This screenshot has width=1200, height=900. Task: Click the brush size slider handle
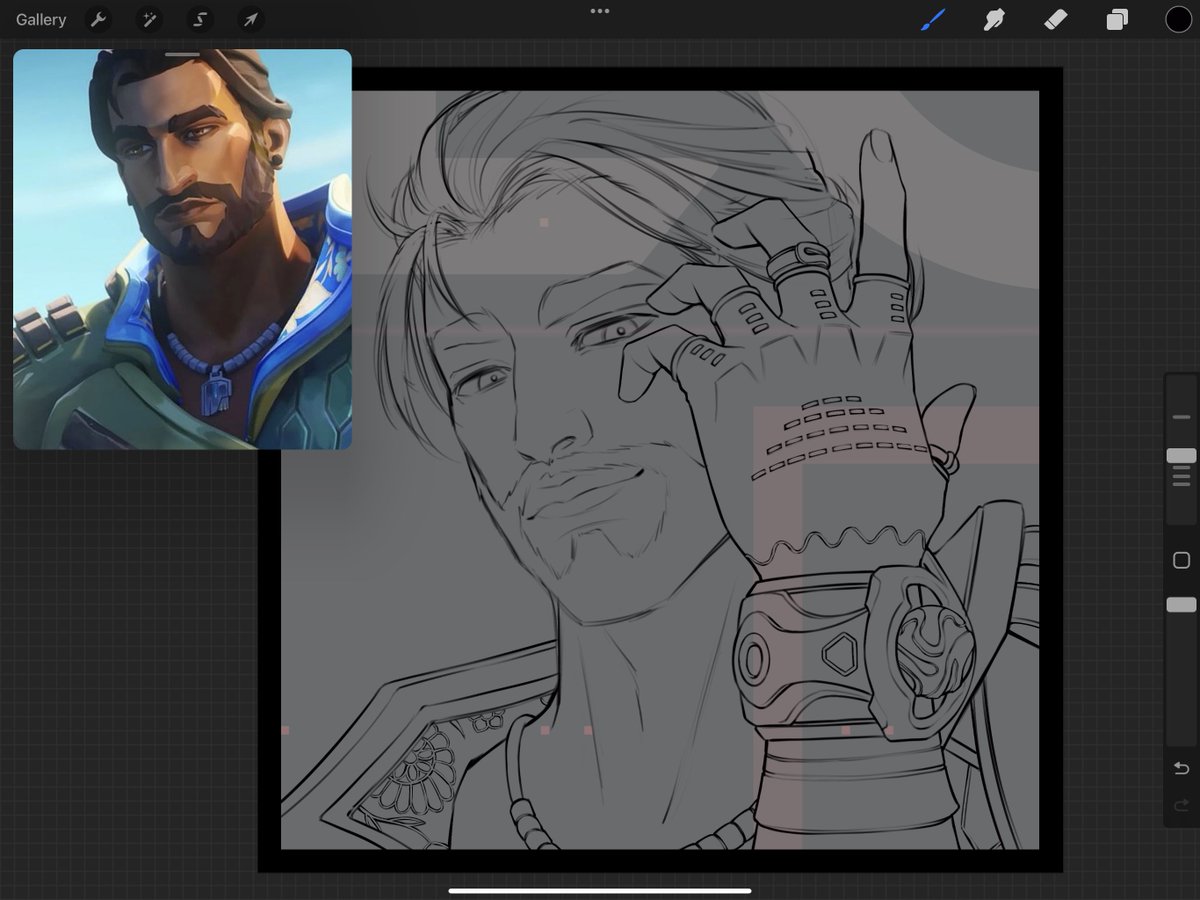(1181, 456)
